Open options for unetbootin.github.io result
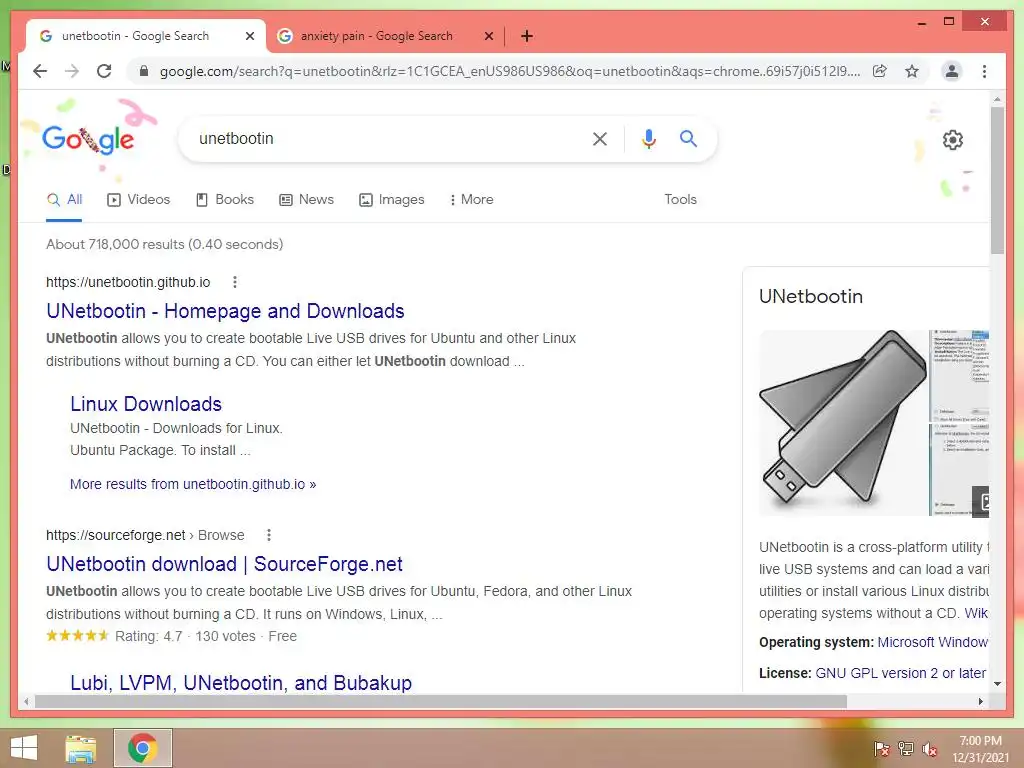Screen dimensions: 1024x768 click(235, 282)
